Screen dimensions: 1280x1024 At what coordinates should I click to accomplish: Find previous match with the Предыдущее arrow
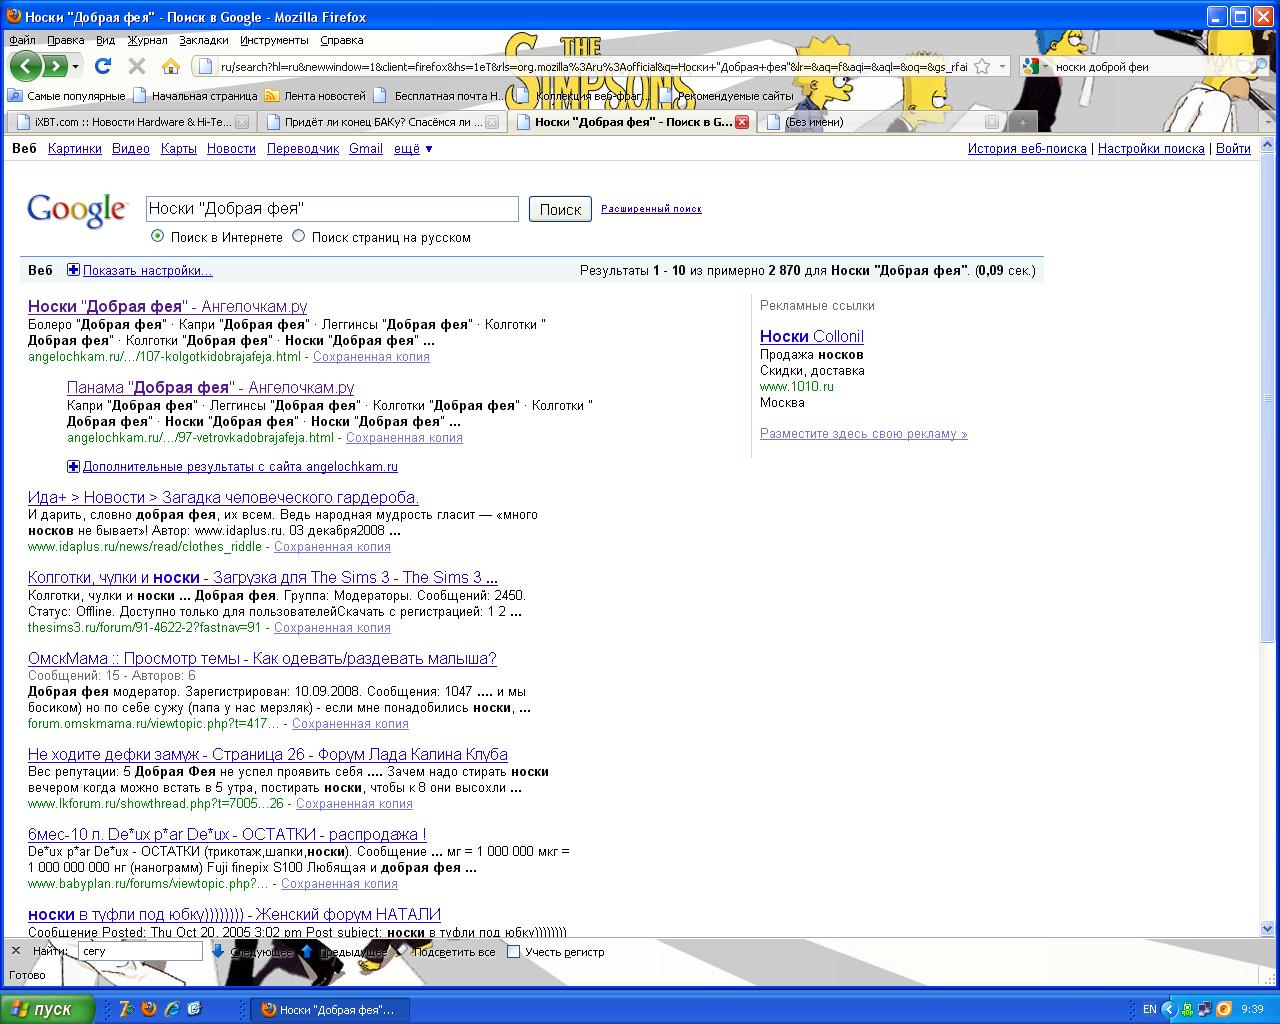tap(344, 952)
